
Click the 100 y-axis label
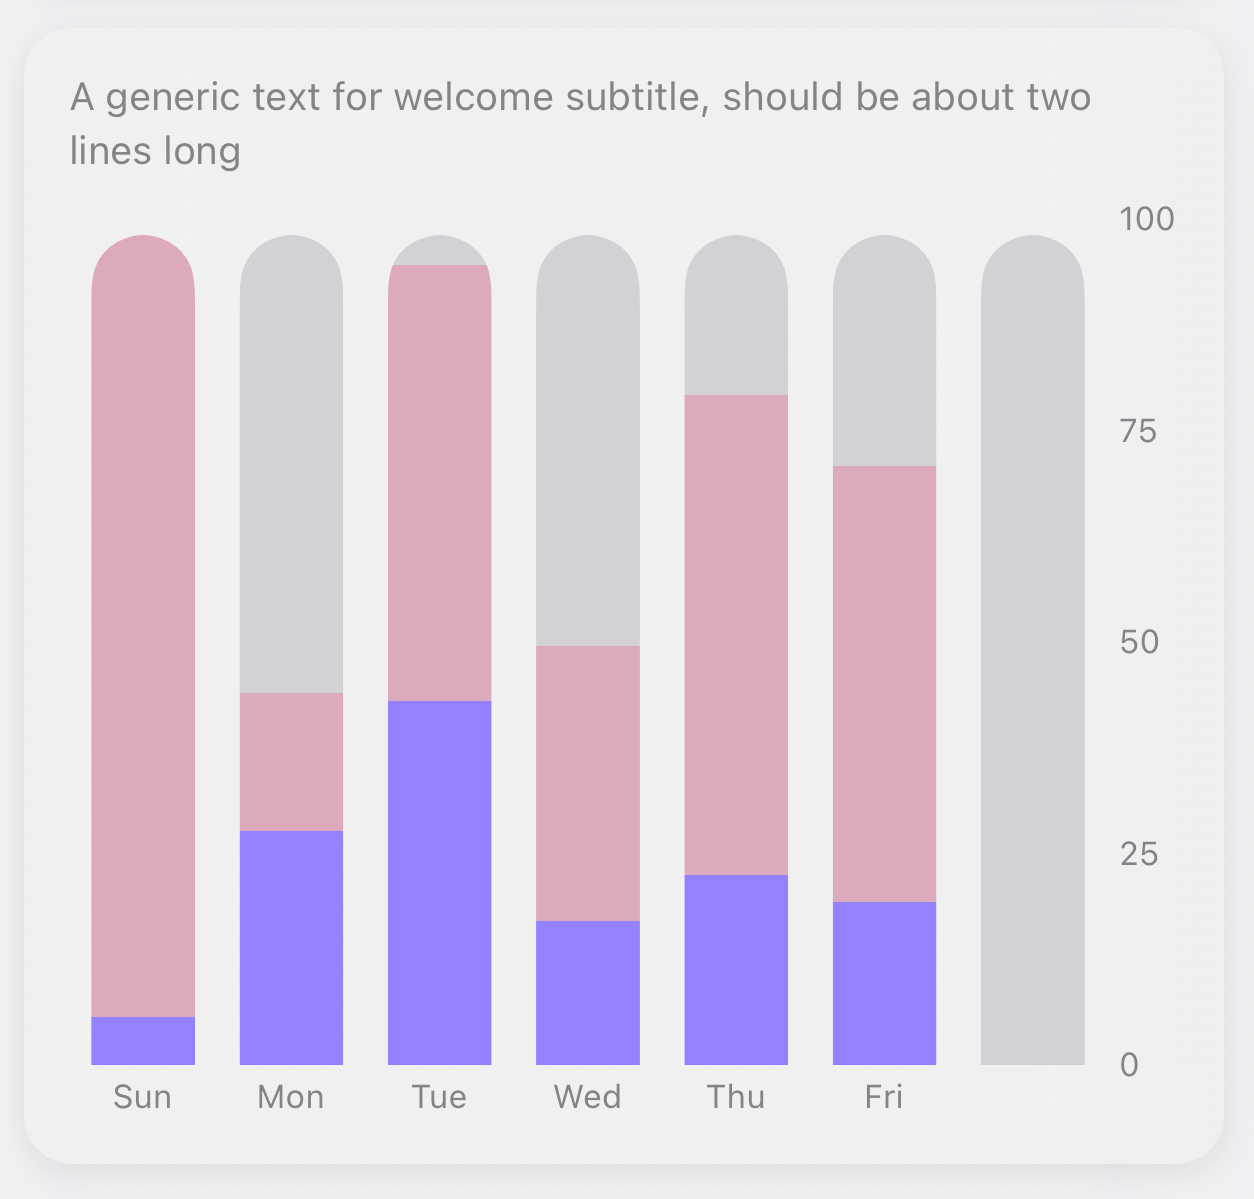pyautogui.click(x=1147, y=218)
